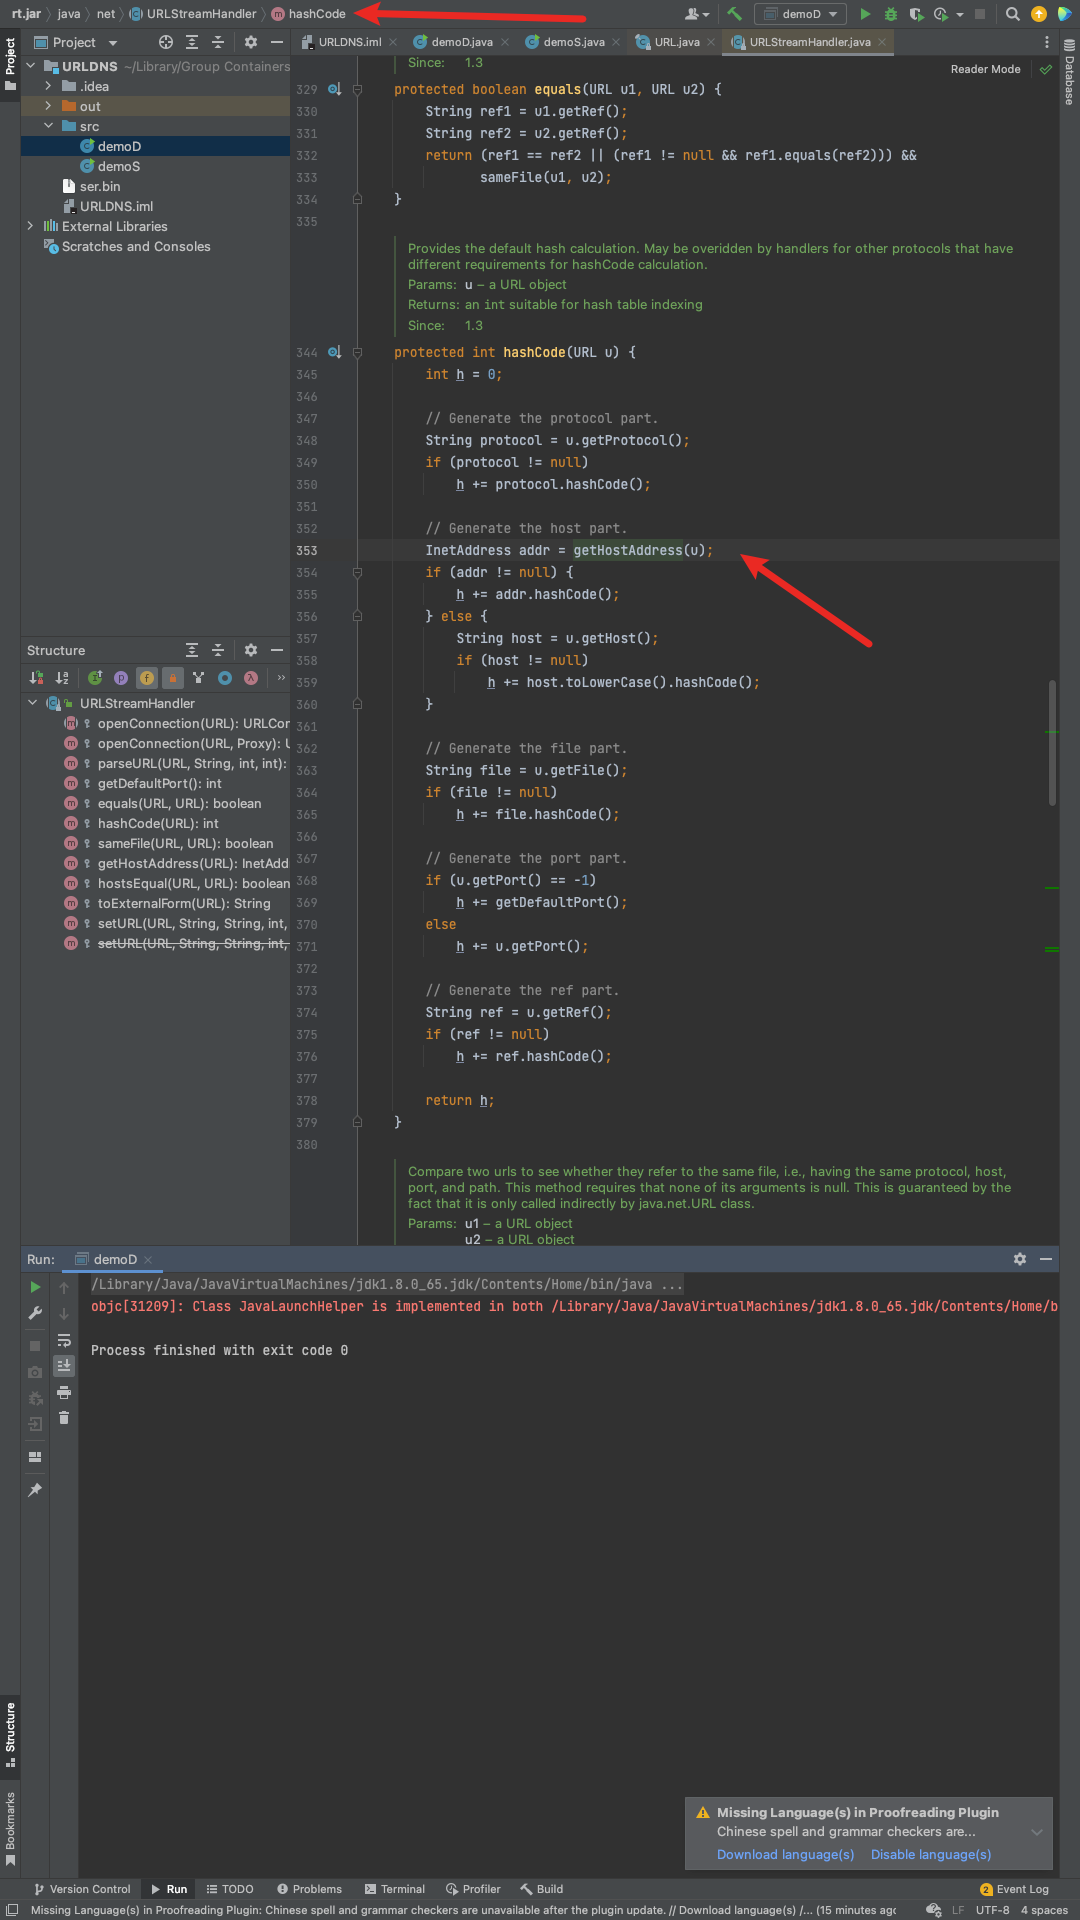This screenshot has width=1080, height=1920.
Task: Open the Terminal tool window tab
Action: (x=395, y=1889)
